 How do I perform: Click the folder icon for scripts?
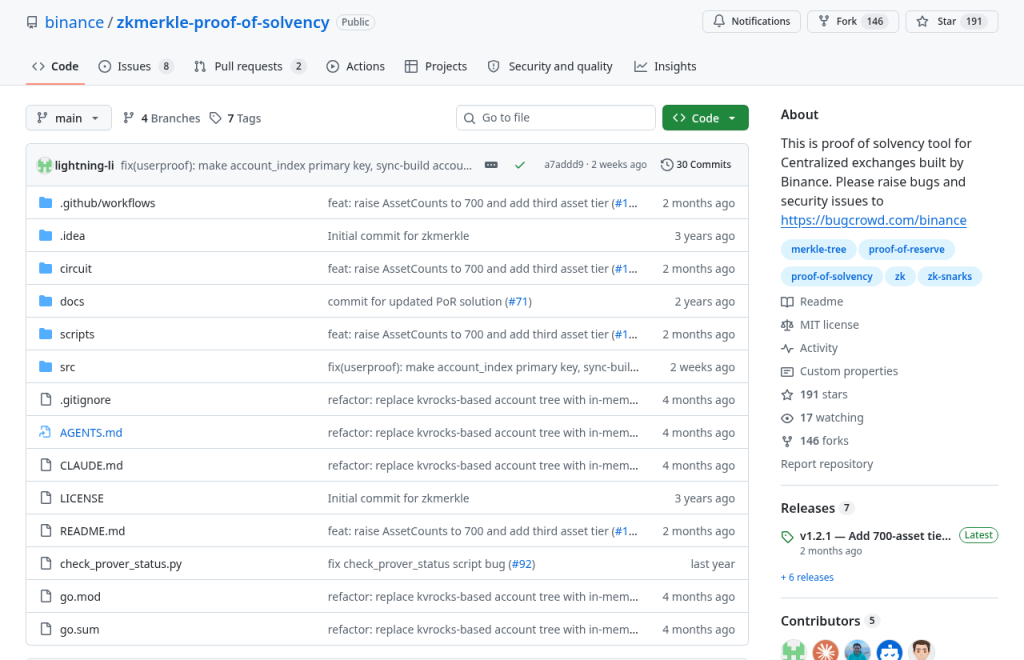click(x=45, y=334)
